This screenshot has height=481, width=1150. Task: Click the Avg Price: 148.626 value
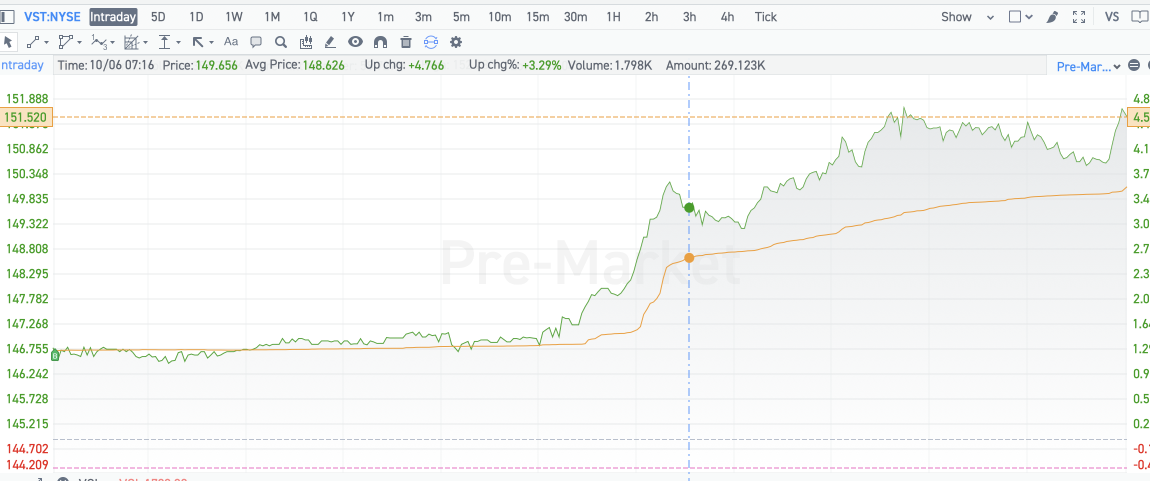(x=295, y=65)
